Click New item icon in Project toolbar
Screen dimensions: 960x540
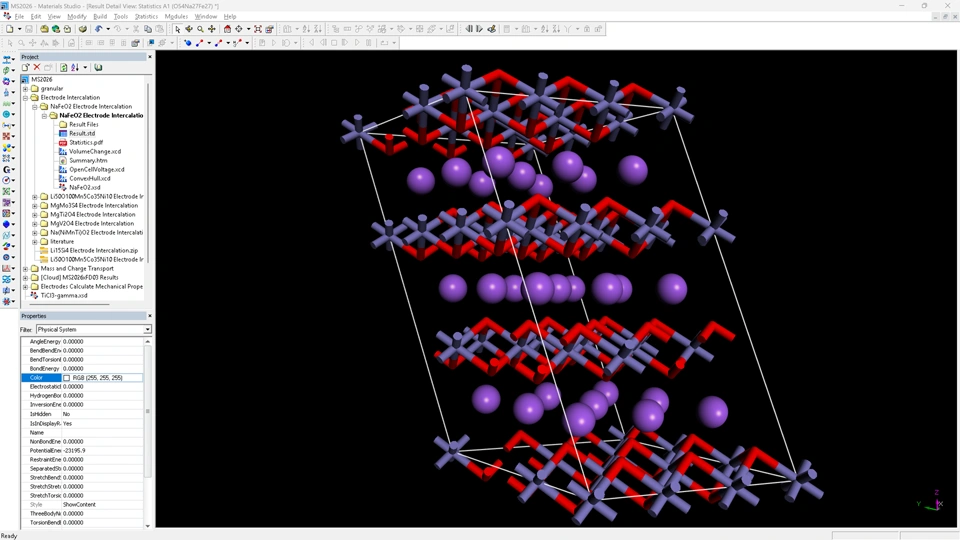click(x=25, y=67)
